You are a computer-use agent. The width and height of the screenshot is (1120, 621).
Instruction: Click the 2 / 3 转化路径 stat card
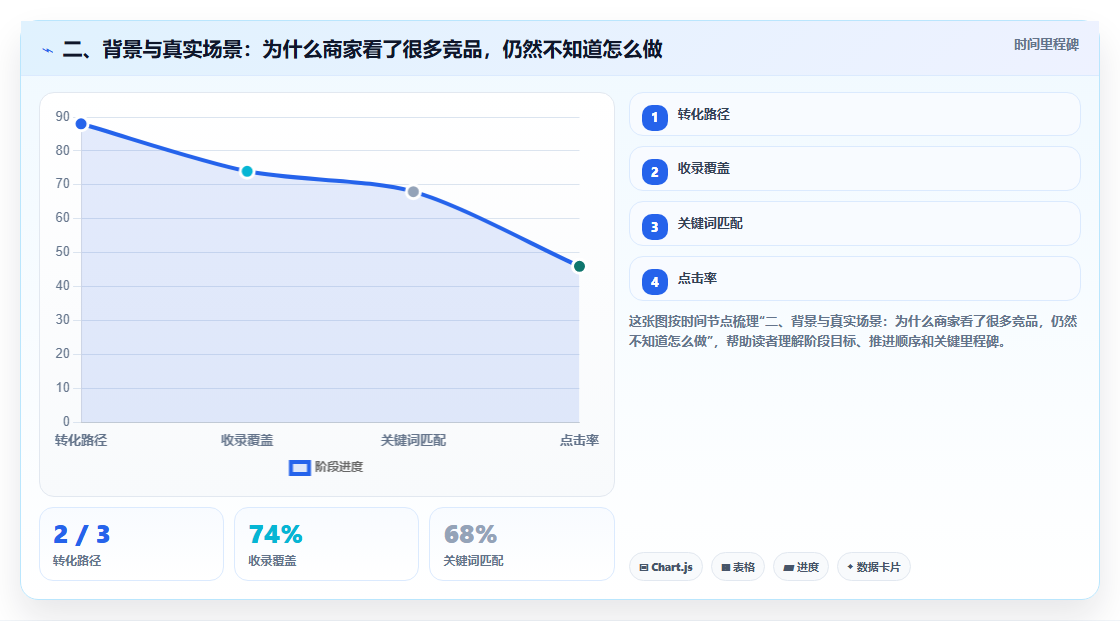[131, 544]
